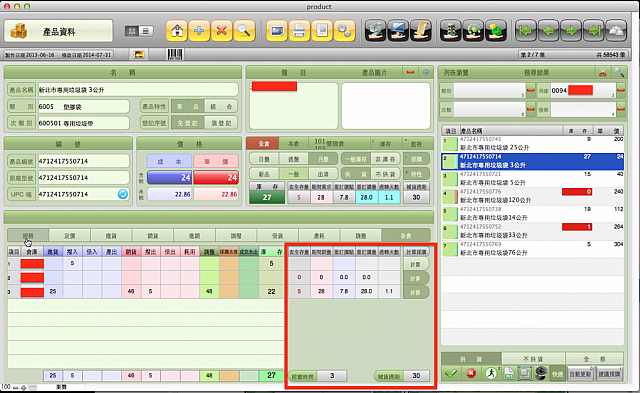Show 全部 items in bottom-right filter
Viewport: 640px width, 393px height.
click(594, 359)
